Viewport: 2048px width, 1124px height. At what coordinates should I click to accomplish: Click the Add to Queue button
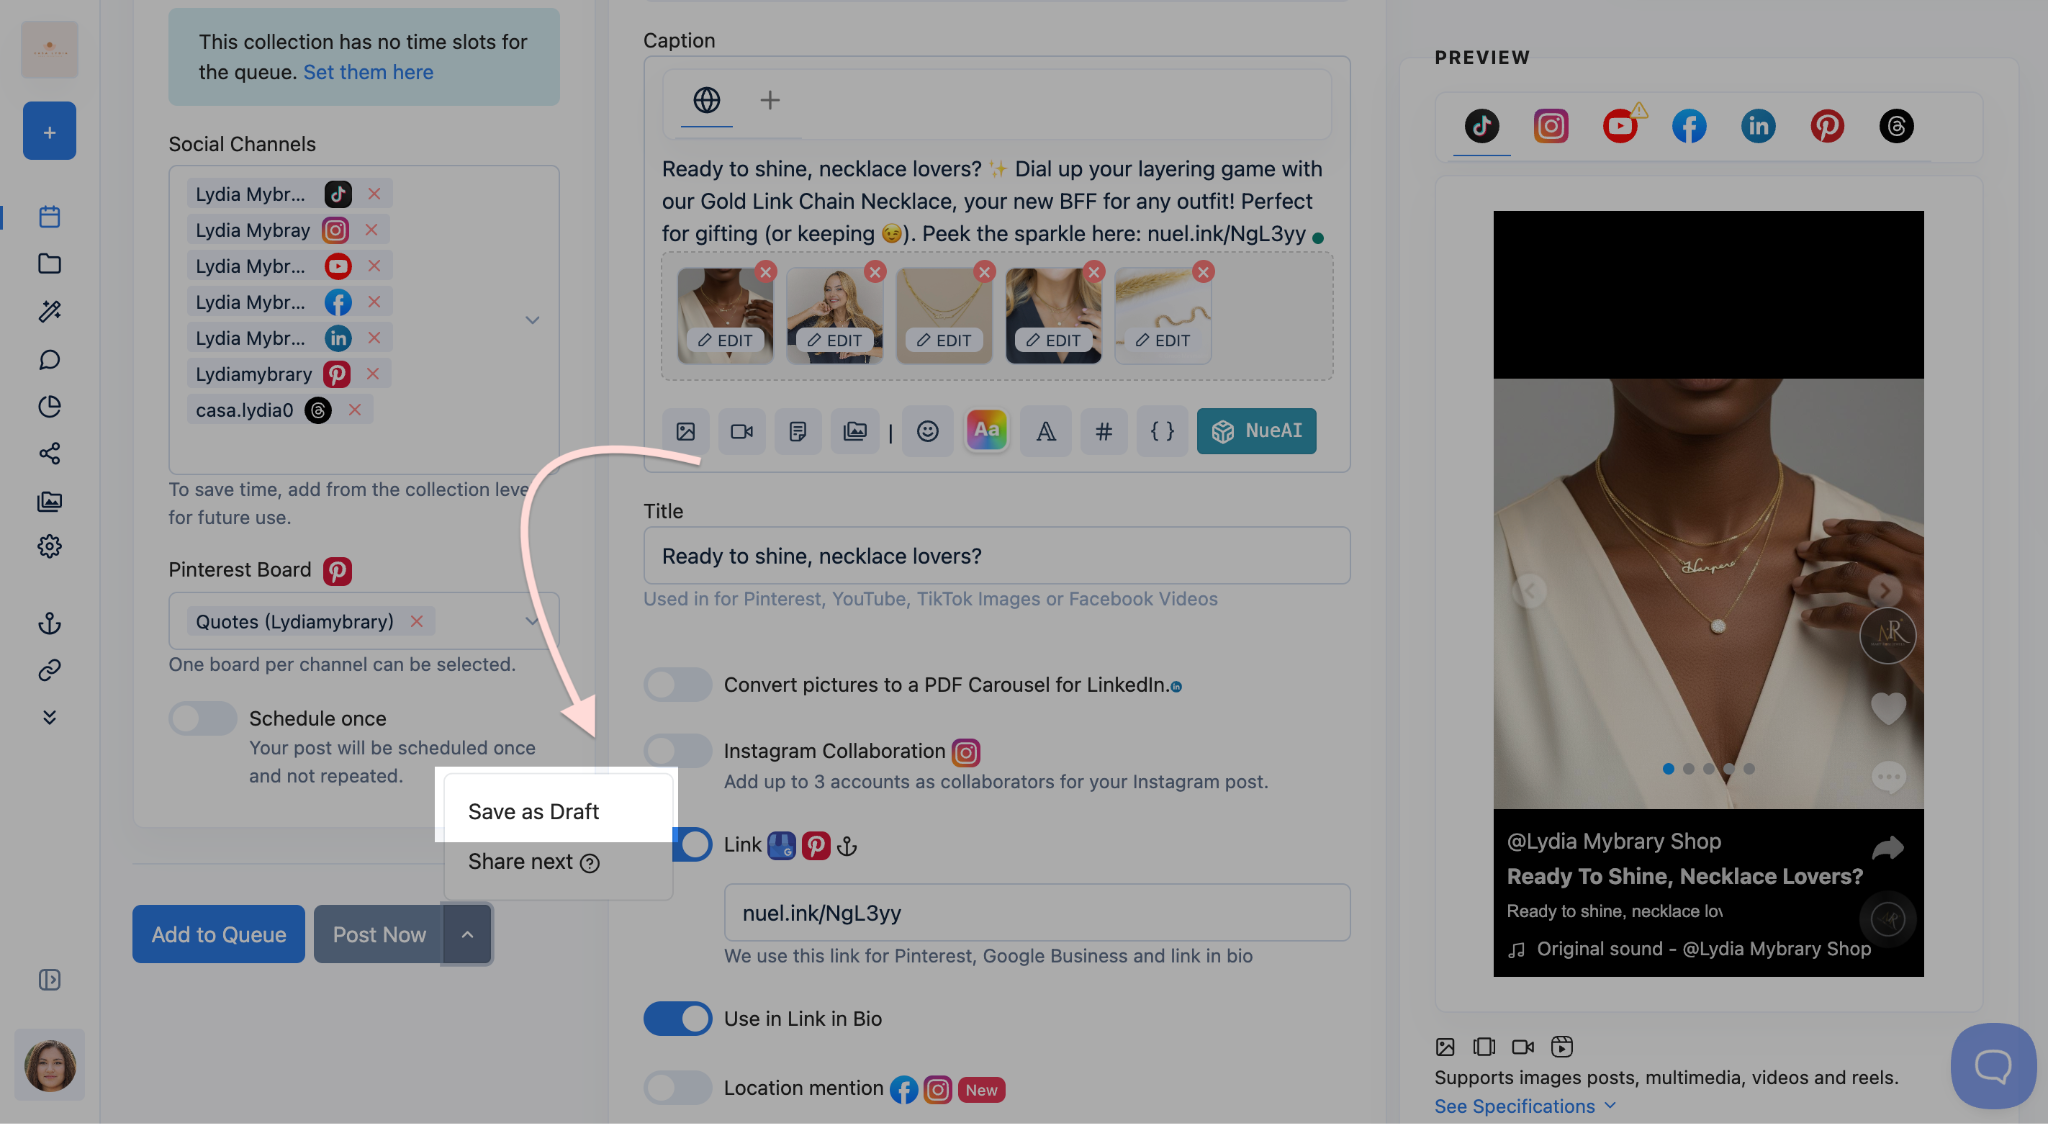[218, 934]
